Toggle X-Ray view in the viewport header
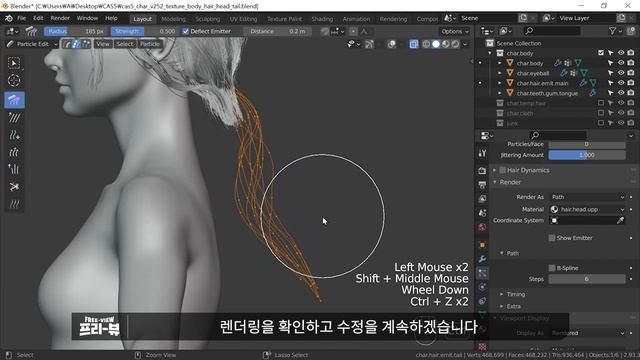Image resolution: width=640 pixels, height=360 pixels. 413,44
